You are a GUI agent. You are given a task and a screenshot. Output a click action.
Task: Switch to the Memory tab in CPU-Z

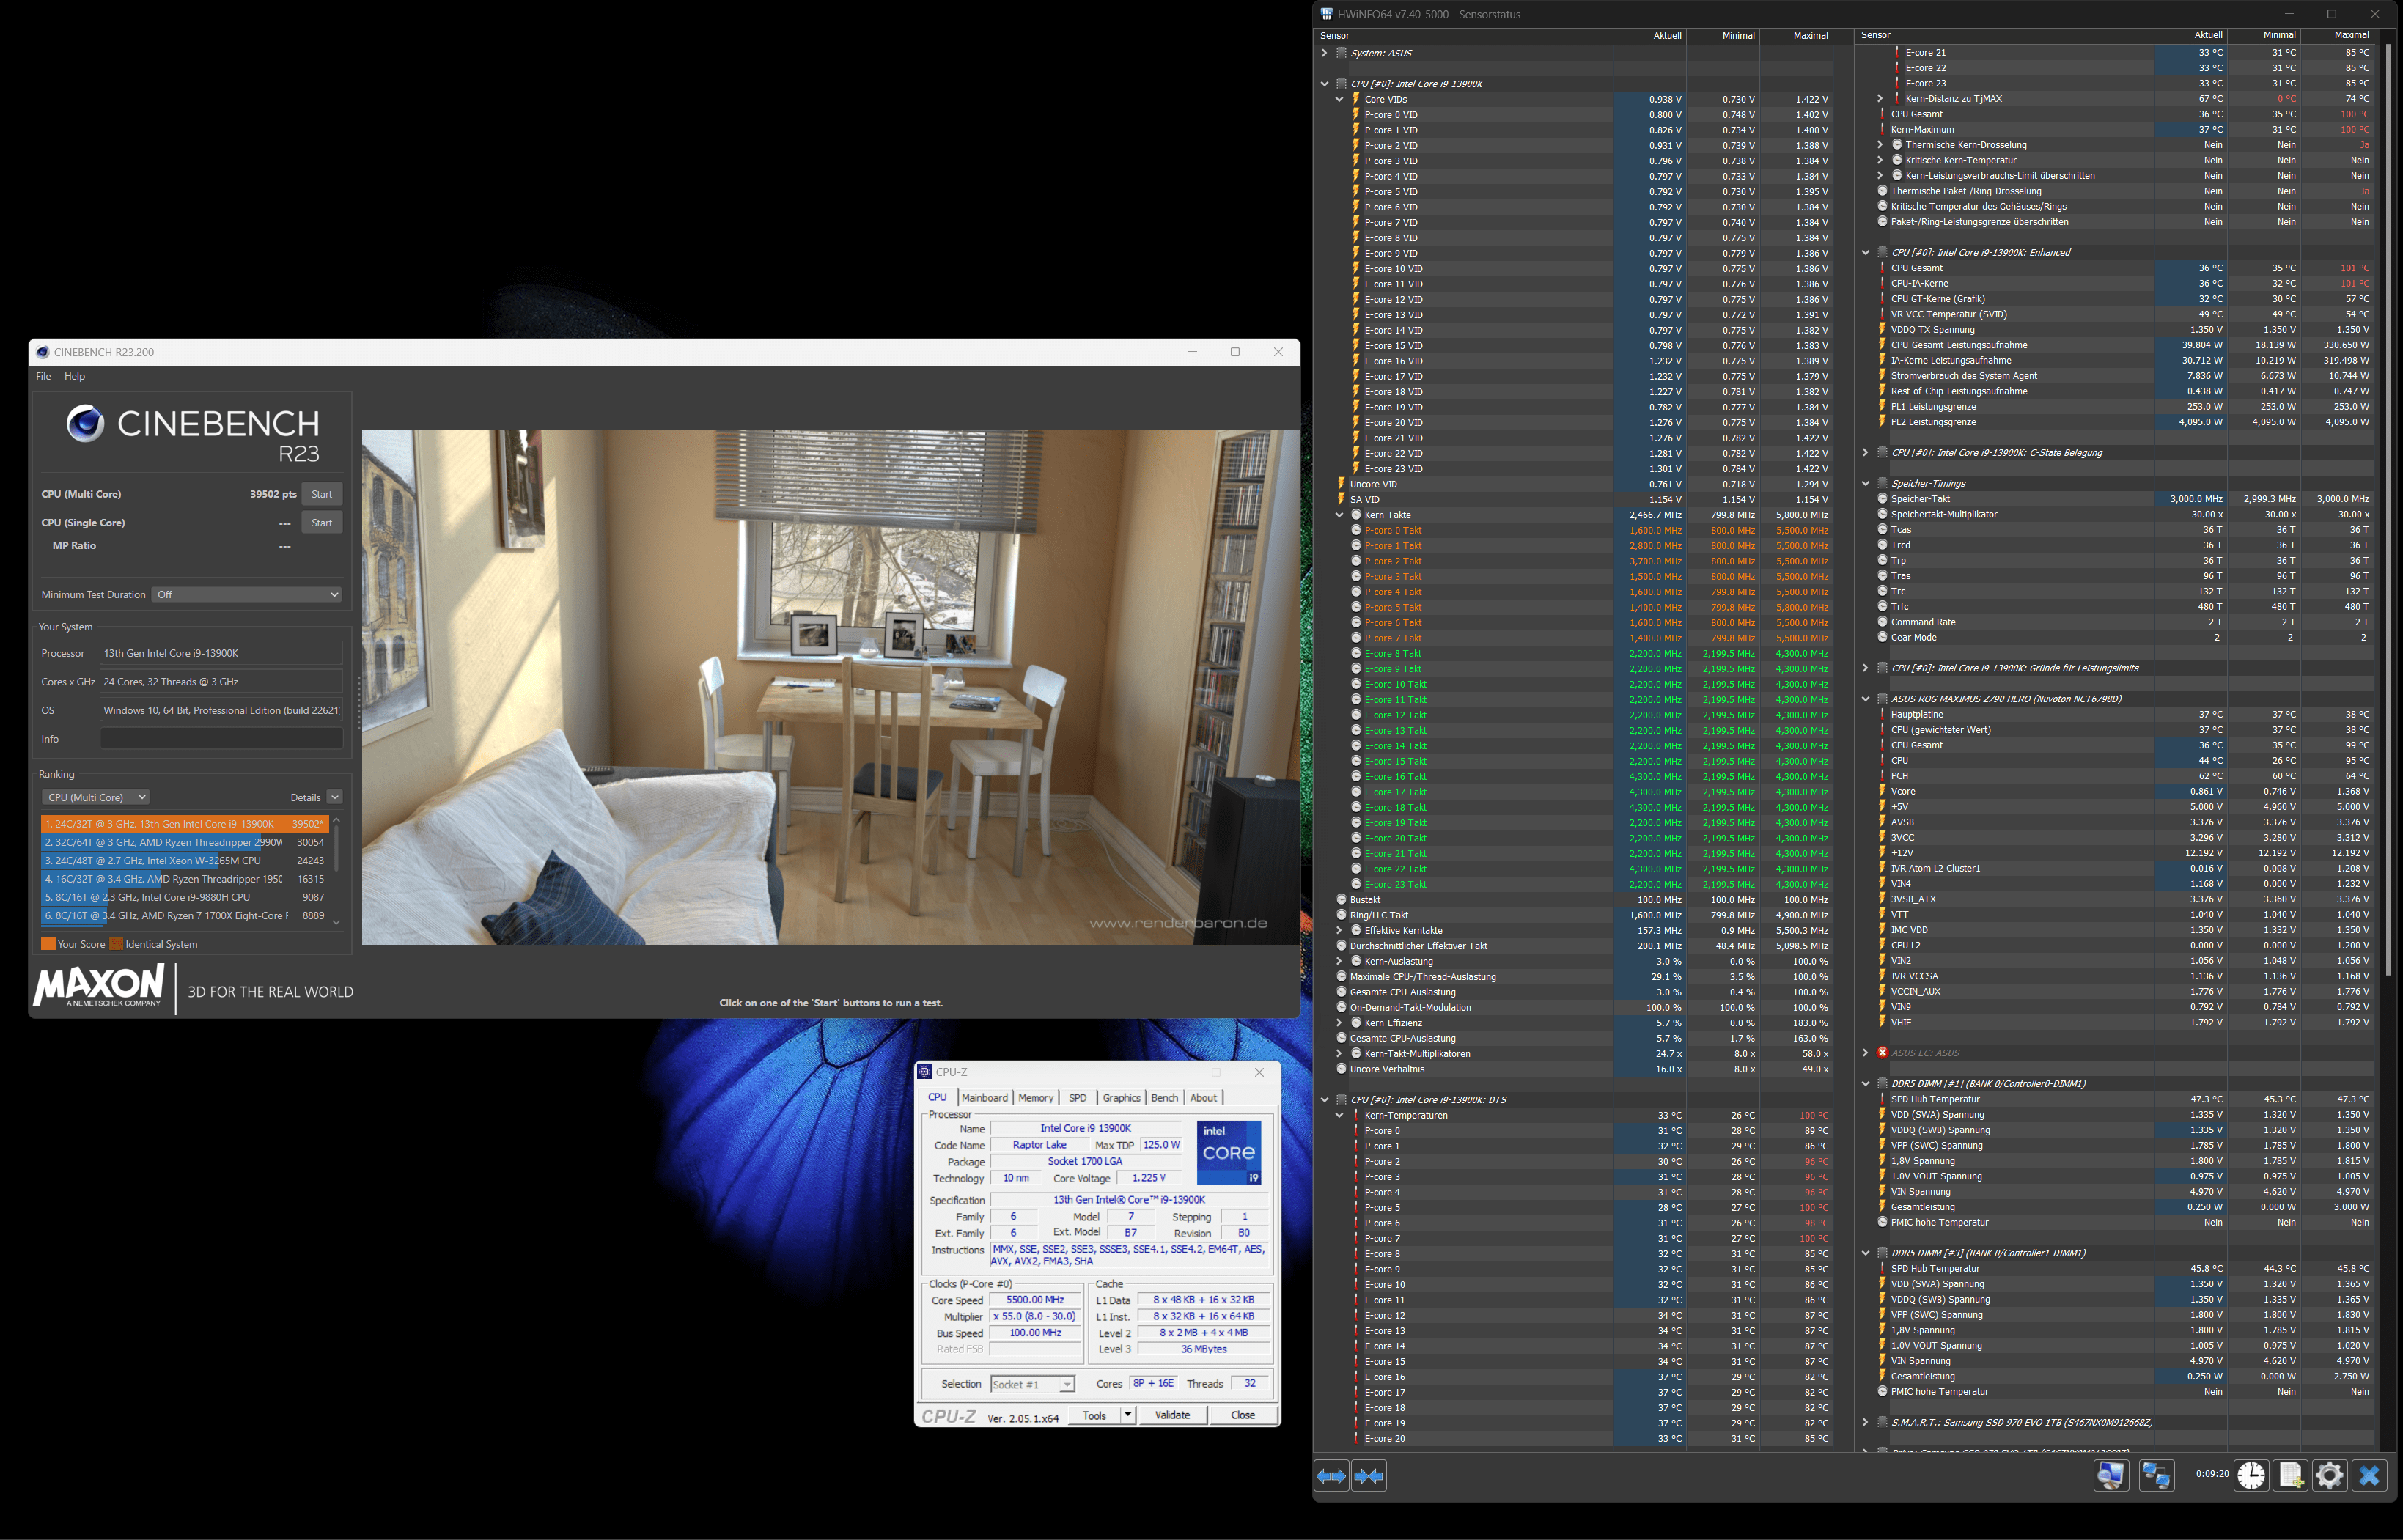tap(1035, 1098)
